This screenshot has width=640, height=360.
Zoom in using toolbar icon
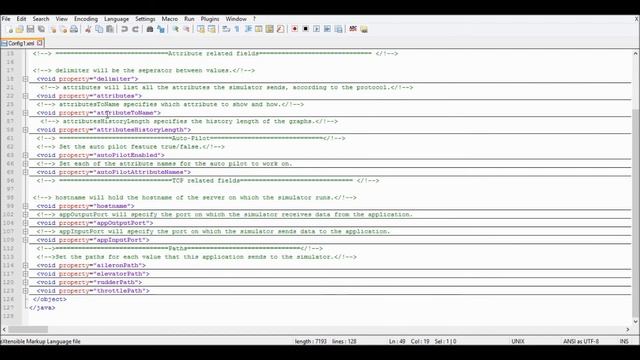coord(176,29)
